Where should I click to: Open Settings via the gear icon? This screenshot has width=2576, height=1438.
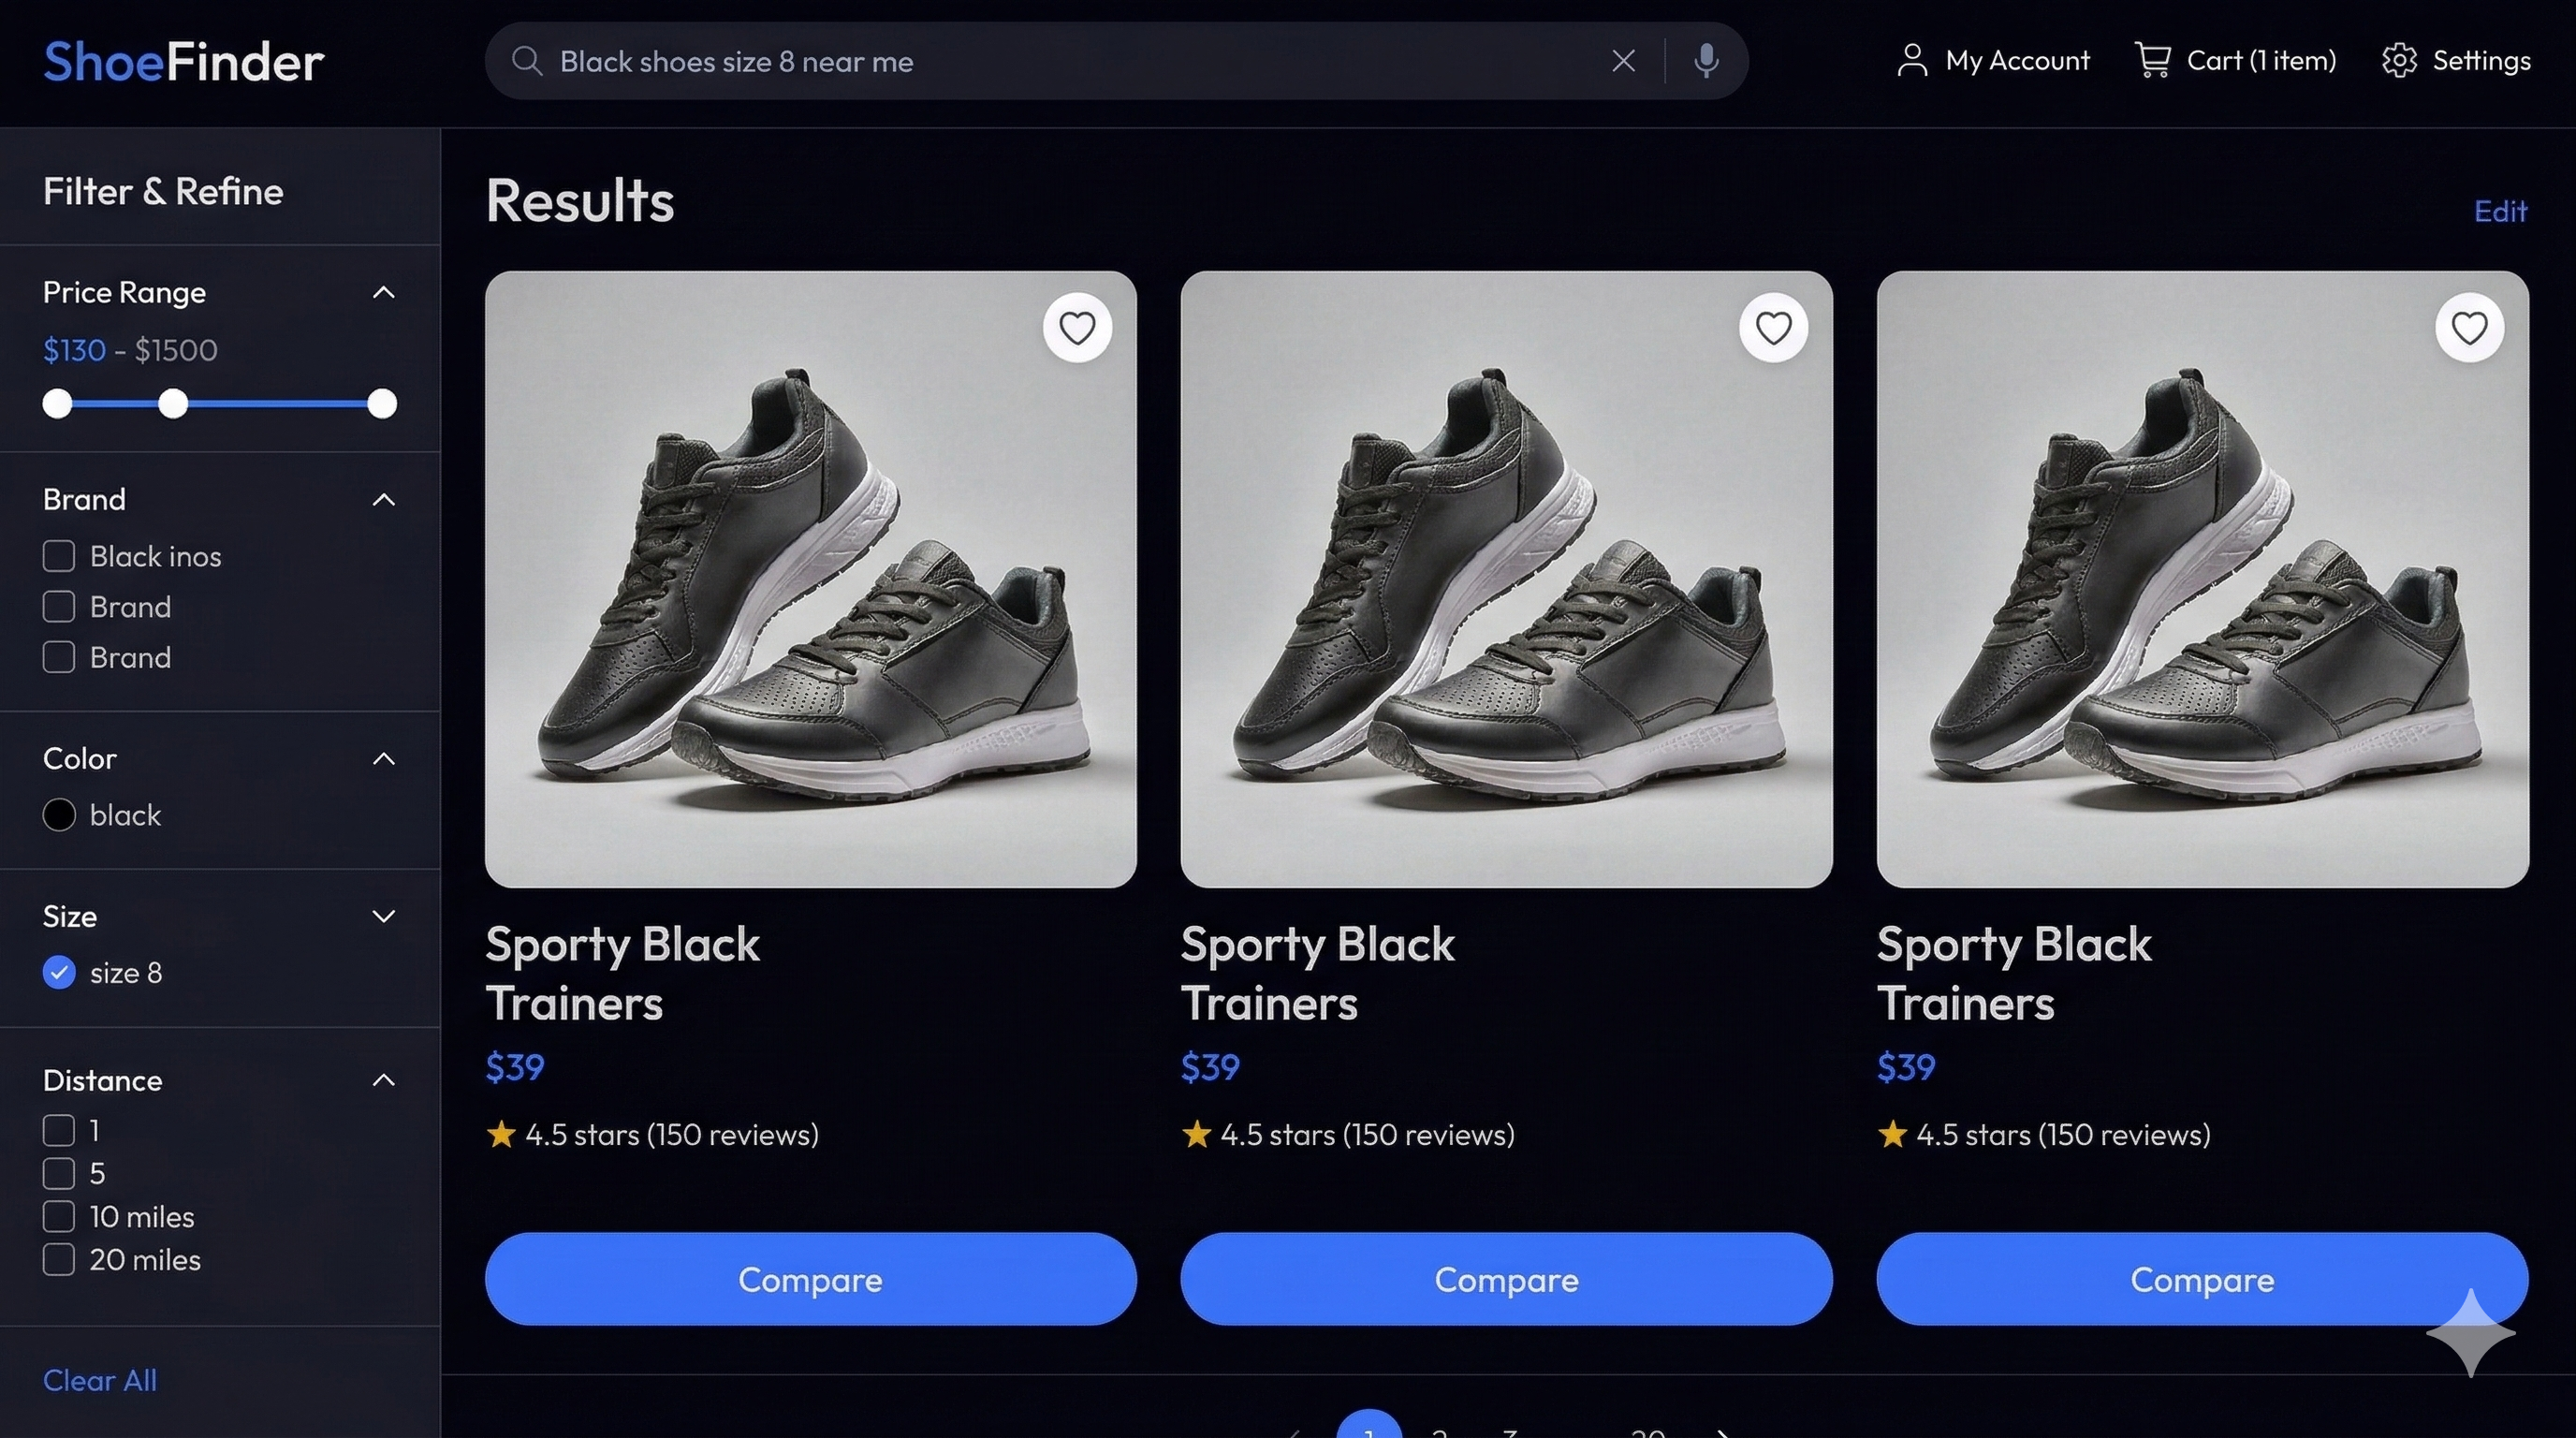point(2399,60)
